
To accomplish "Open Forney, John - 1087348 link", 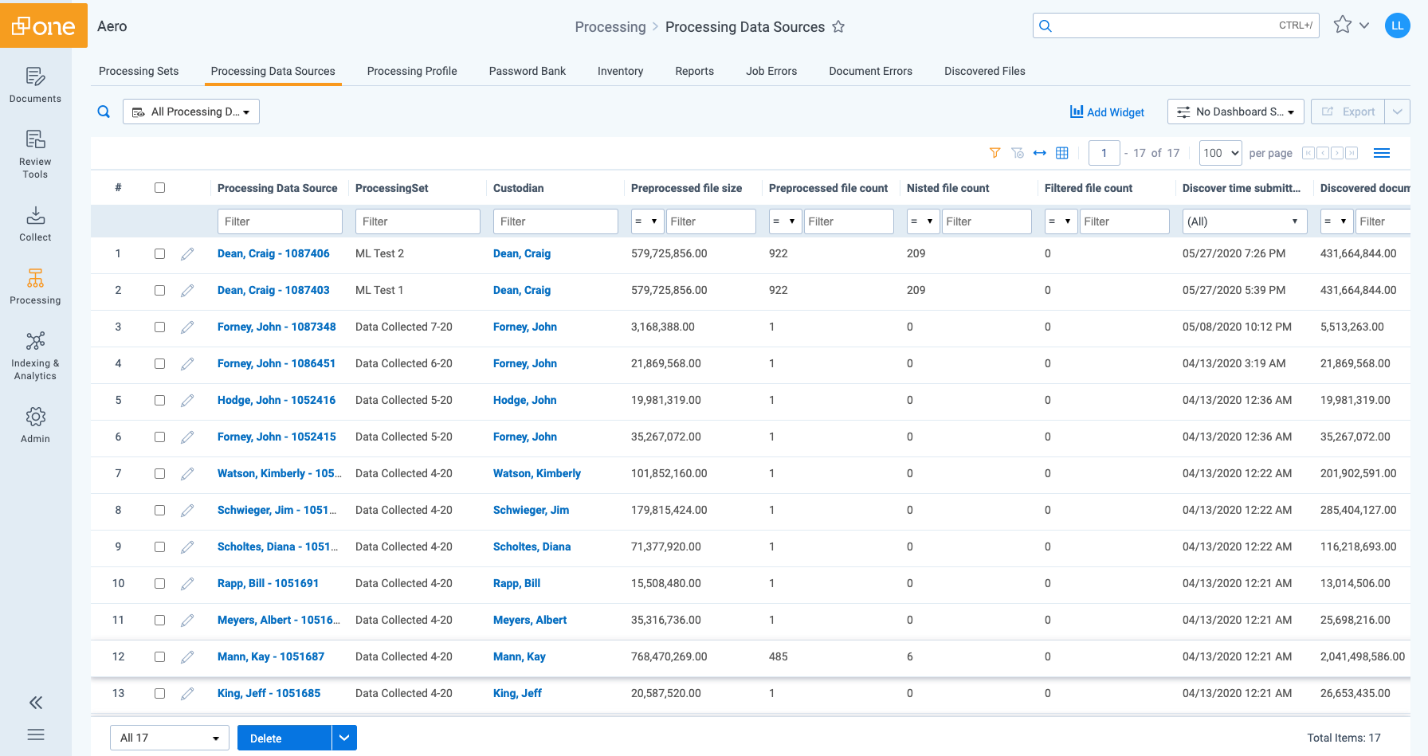I will [x=276, y=327].
